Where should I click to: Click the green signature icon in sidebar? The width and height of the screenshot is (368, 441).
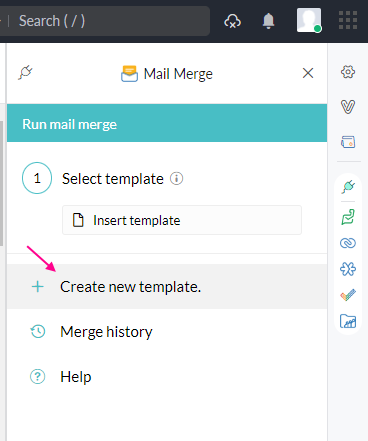[x=348, y=217]
